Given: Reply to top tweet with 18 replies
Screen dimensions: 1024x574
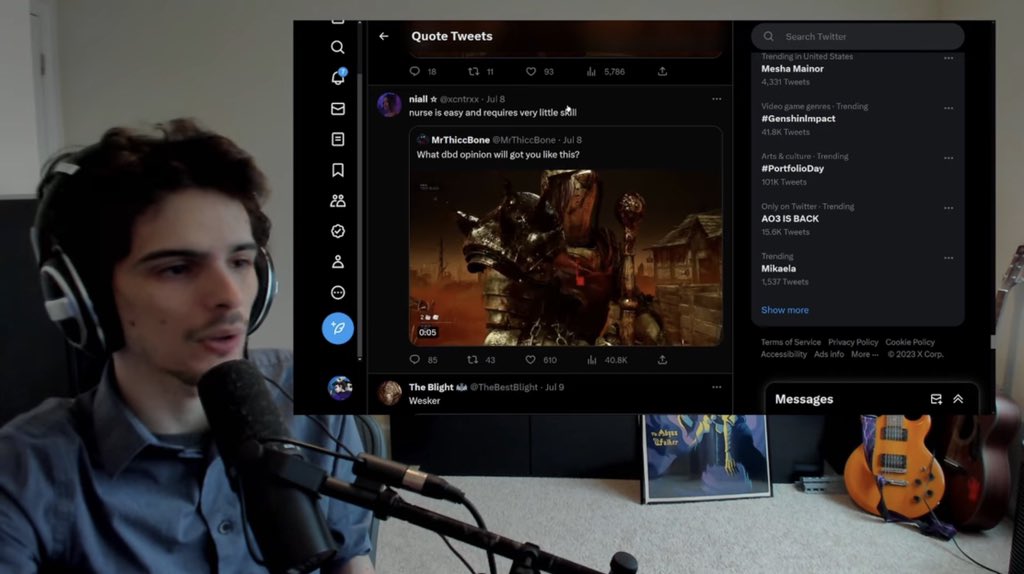Looking at the screenshot, I should point(415,71).
